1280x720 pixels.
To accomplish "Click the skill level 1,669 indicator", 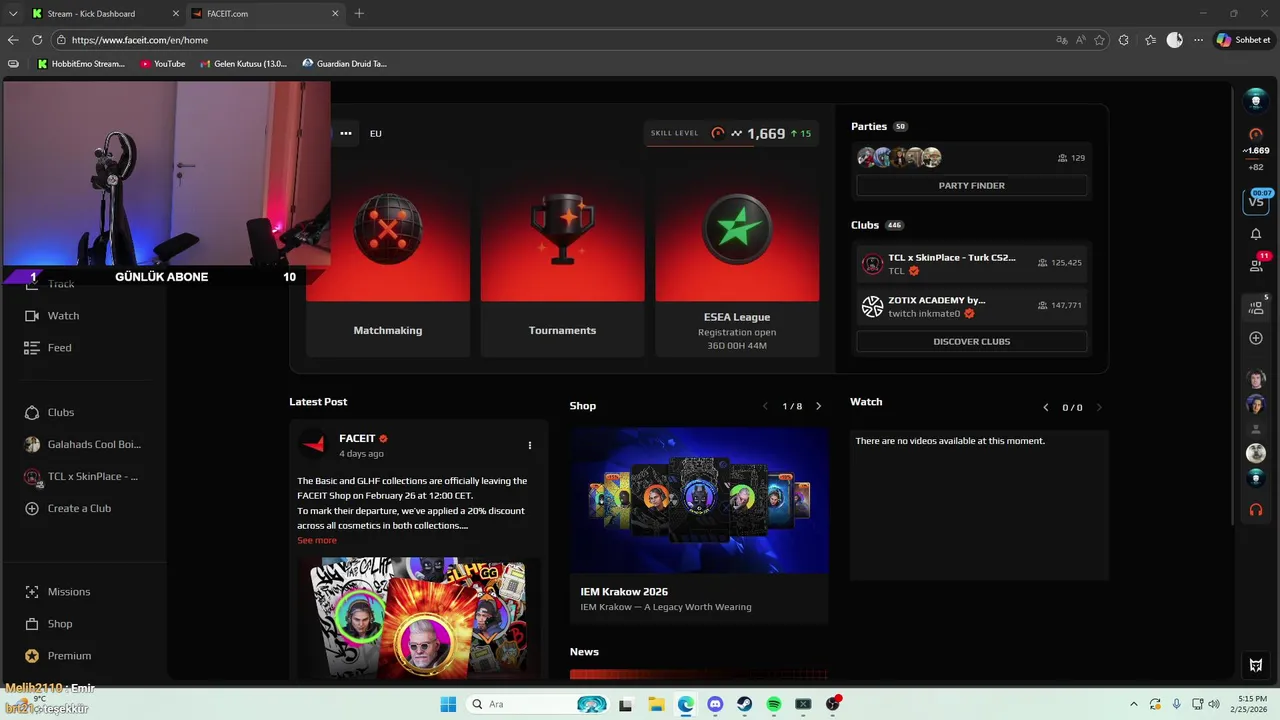I will coord(731,133).
